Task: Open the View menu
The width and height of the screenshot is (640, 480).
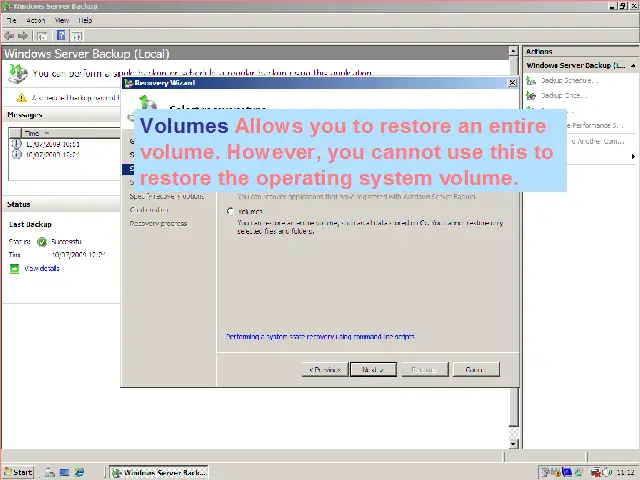Action: click(61, 20)
